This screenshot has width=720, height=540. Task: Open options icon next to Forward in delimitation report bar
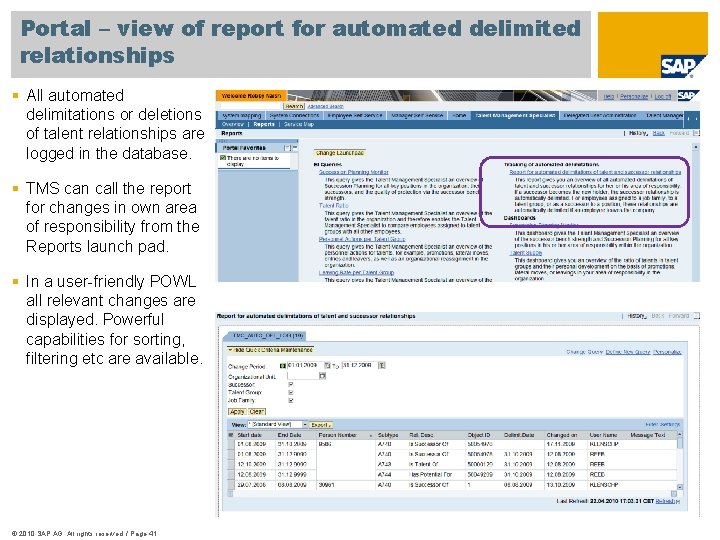(697, 316)
